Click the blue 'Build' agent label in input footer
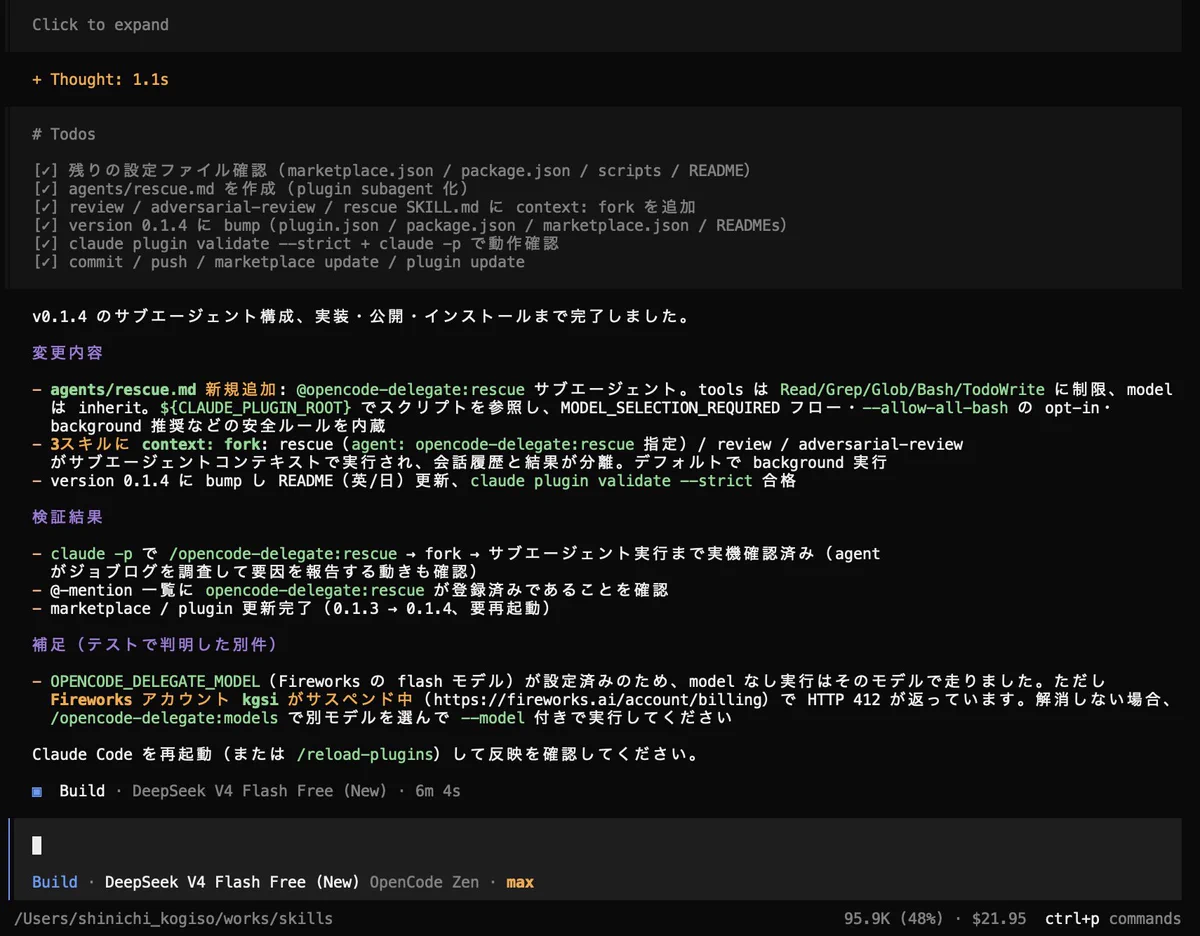The width and height of the screenshot is (1200, 936). click(x=55, y=882)
